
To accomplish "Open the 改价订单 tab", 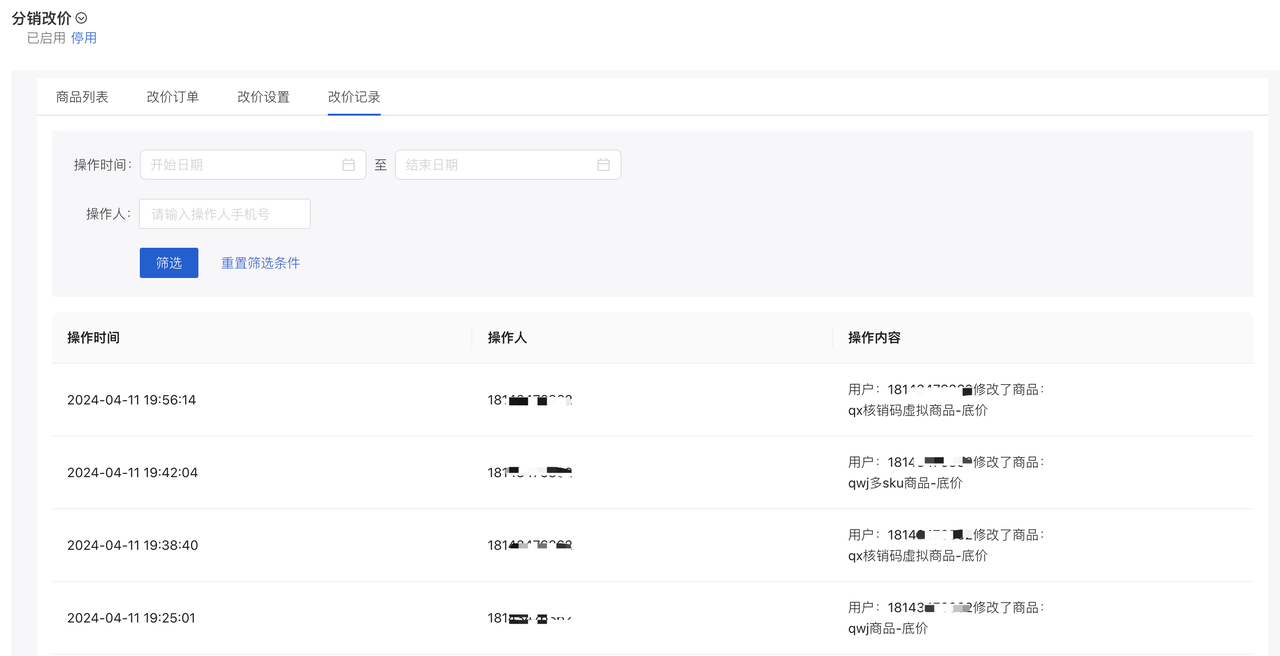I will [173, 97].
